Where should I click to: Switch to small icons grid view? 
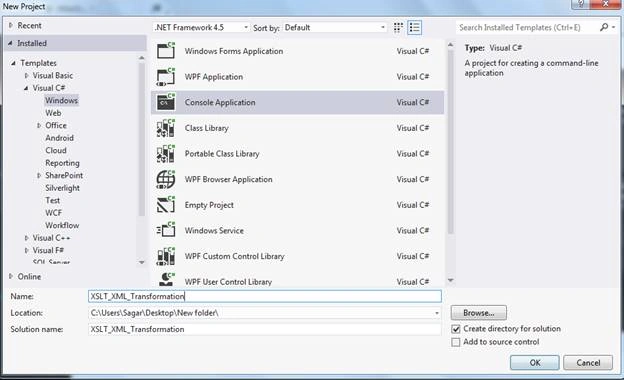pyautogui.click(x=398, y=27)
